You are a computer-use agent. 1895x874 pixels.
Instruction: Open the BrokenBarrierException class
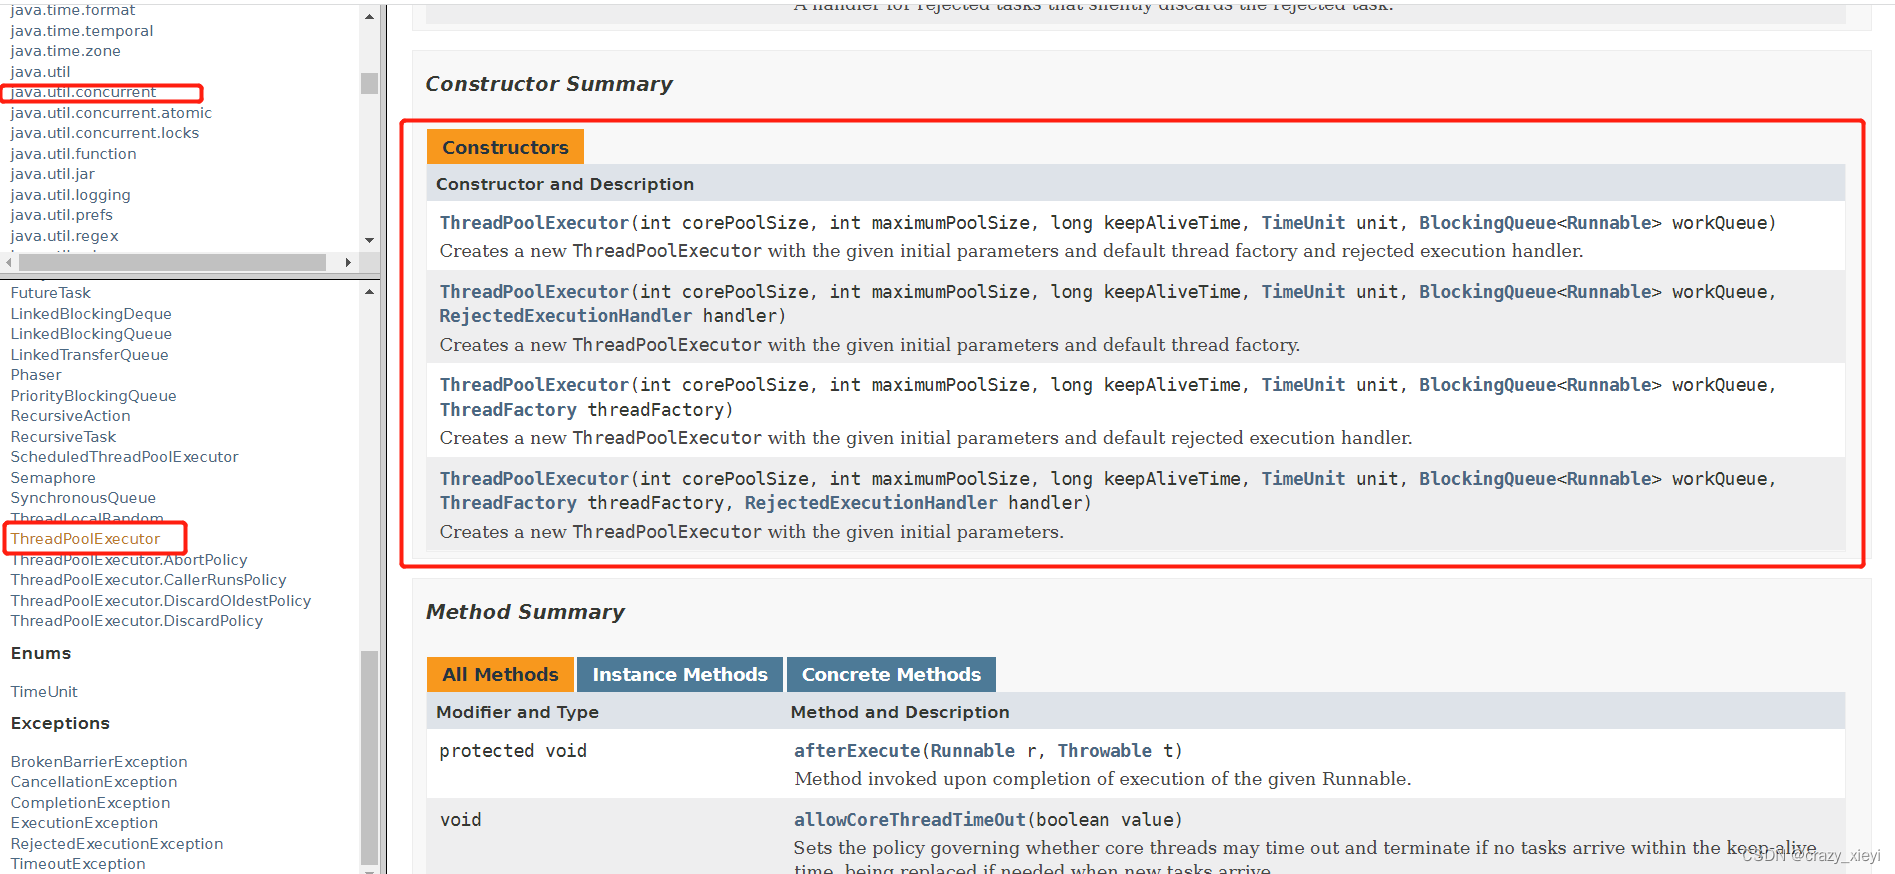pos(99,762)
